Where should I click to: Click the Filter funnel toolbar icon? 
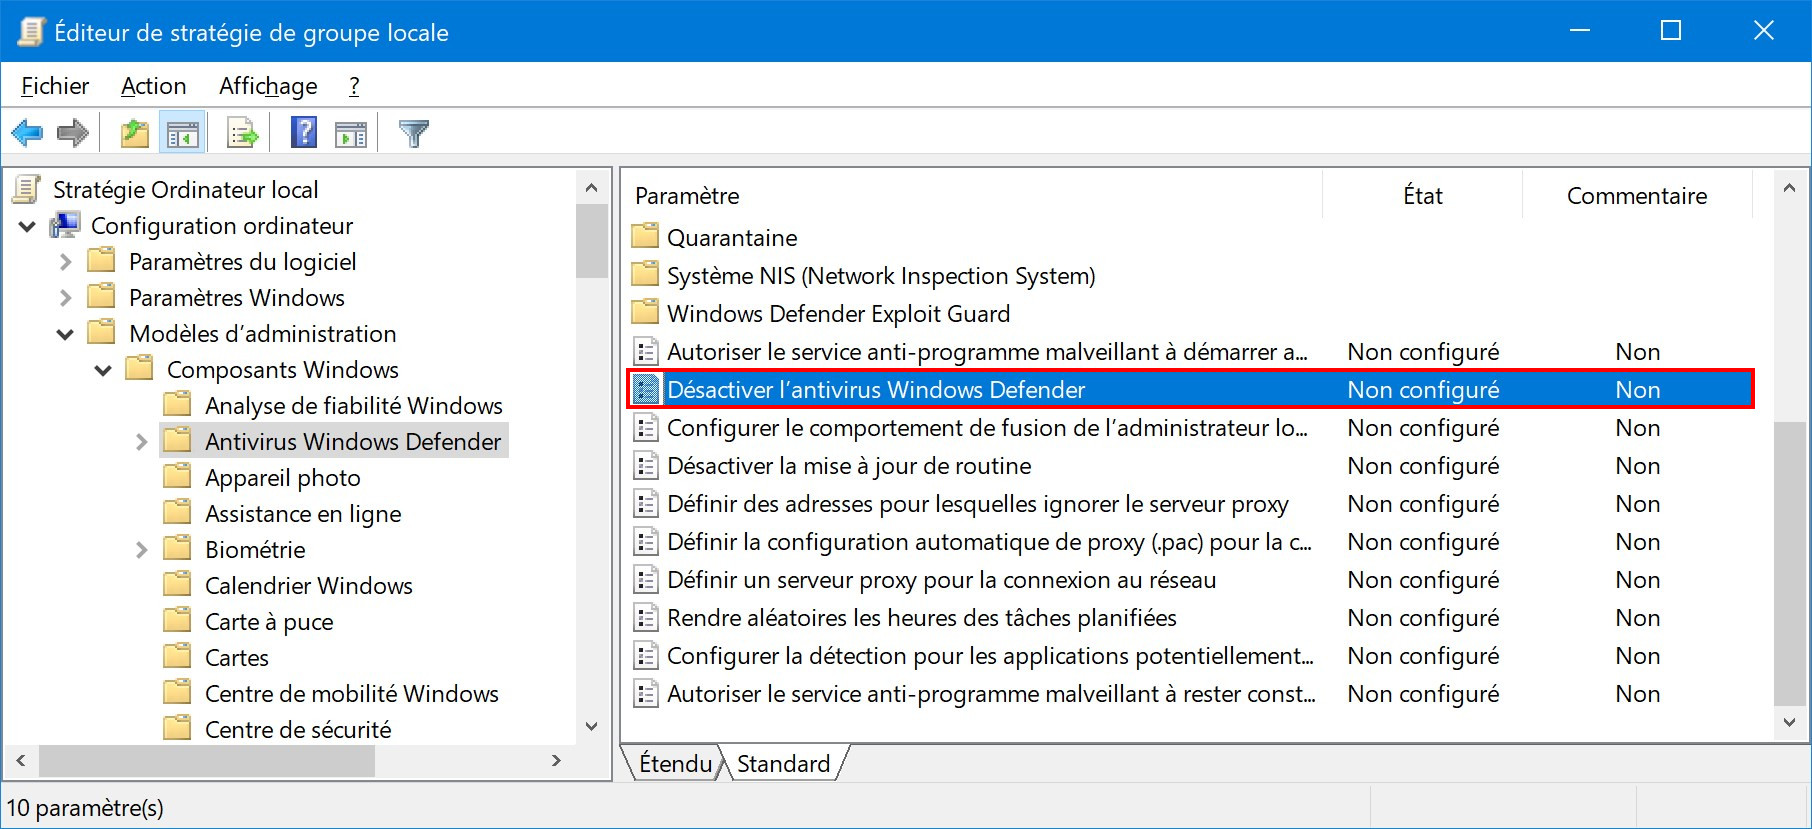414,133
